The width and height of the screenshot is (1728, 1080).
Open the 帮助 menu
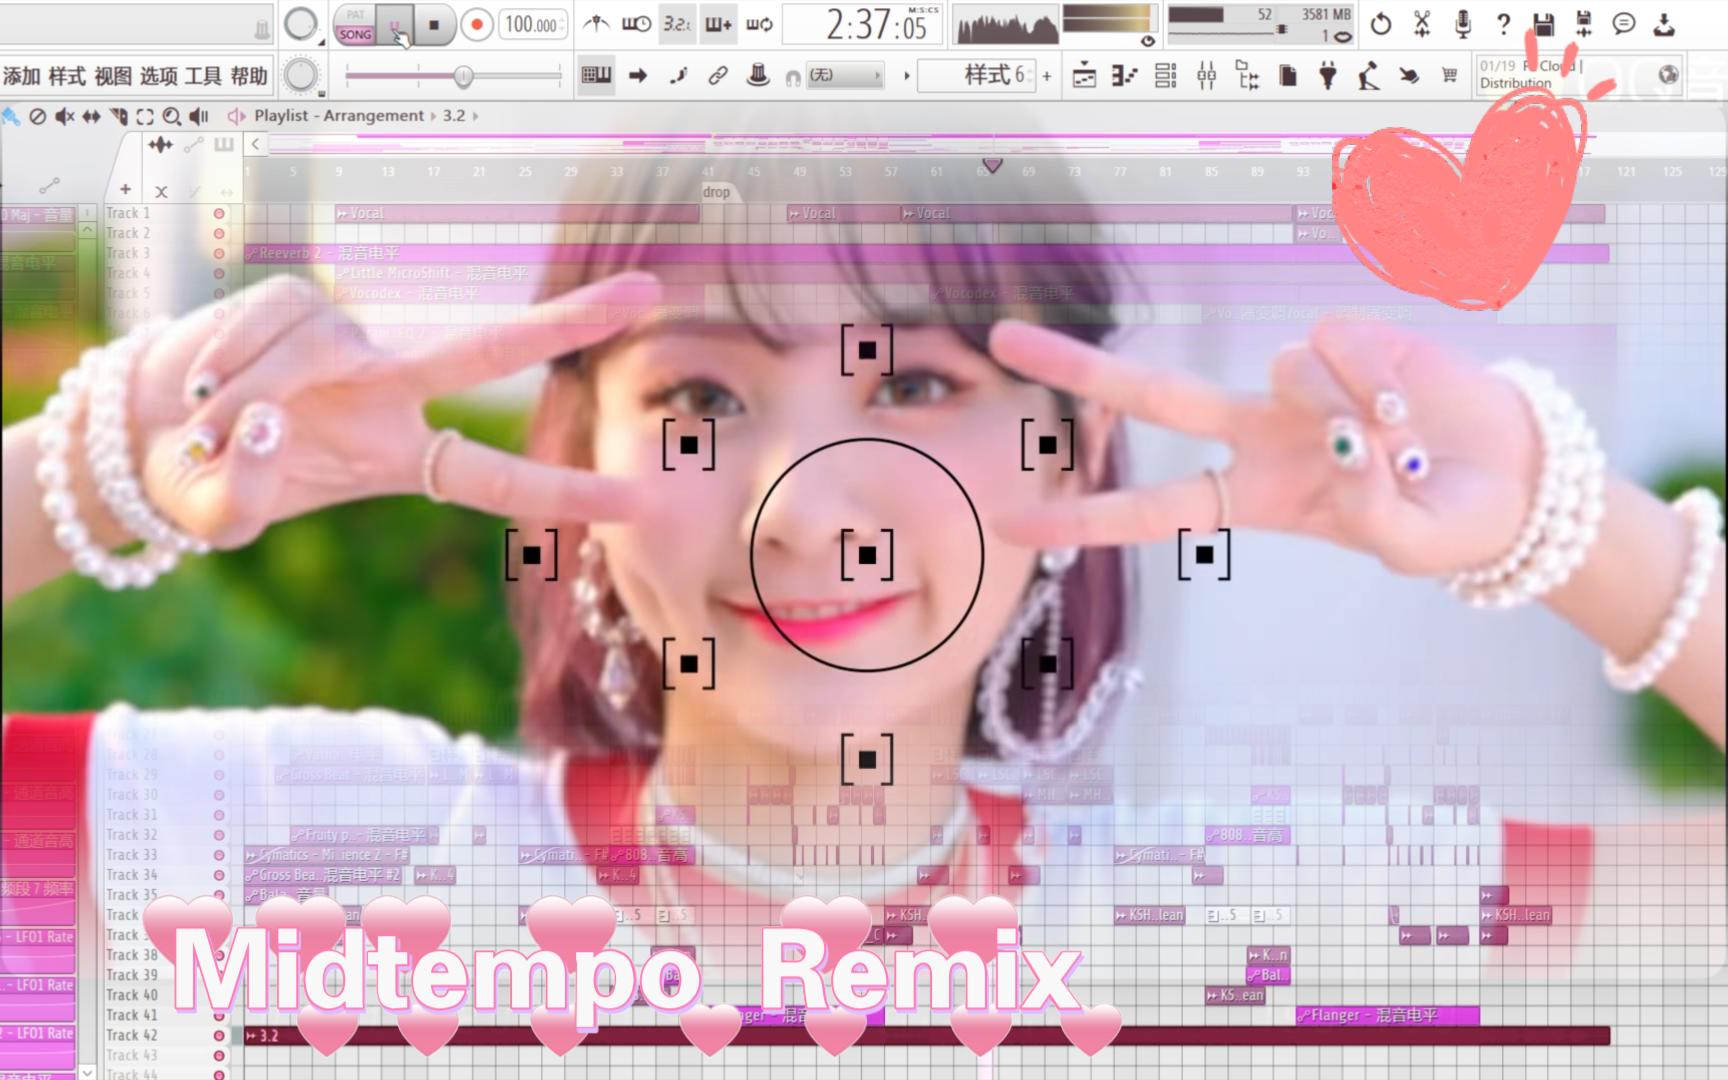click(249, 76)
